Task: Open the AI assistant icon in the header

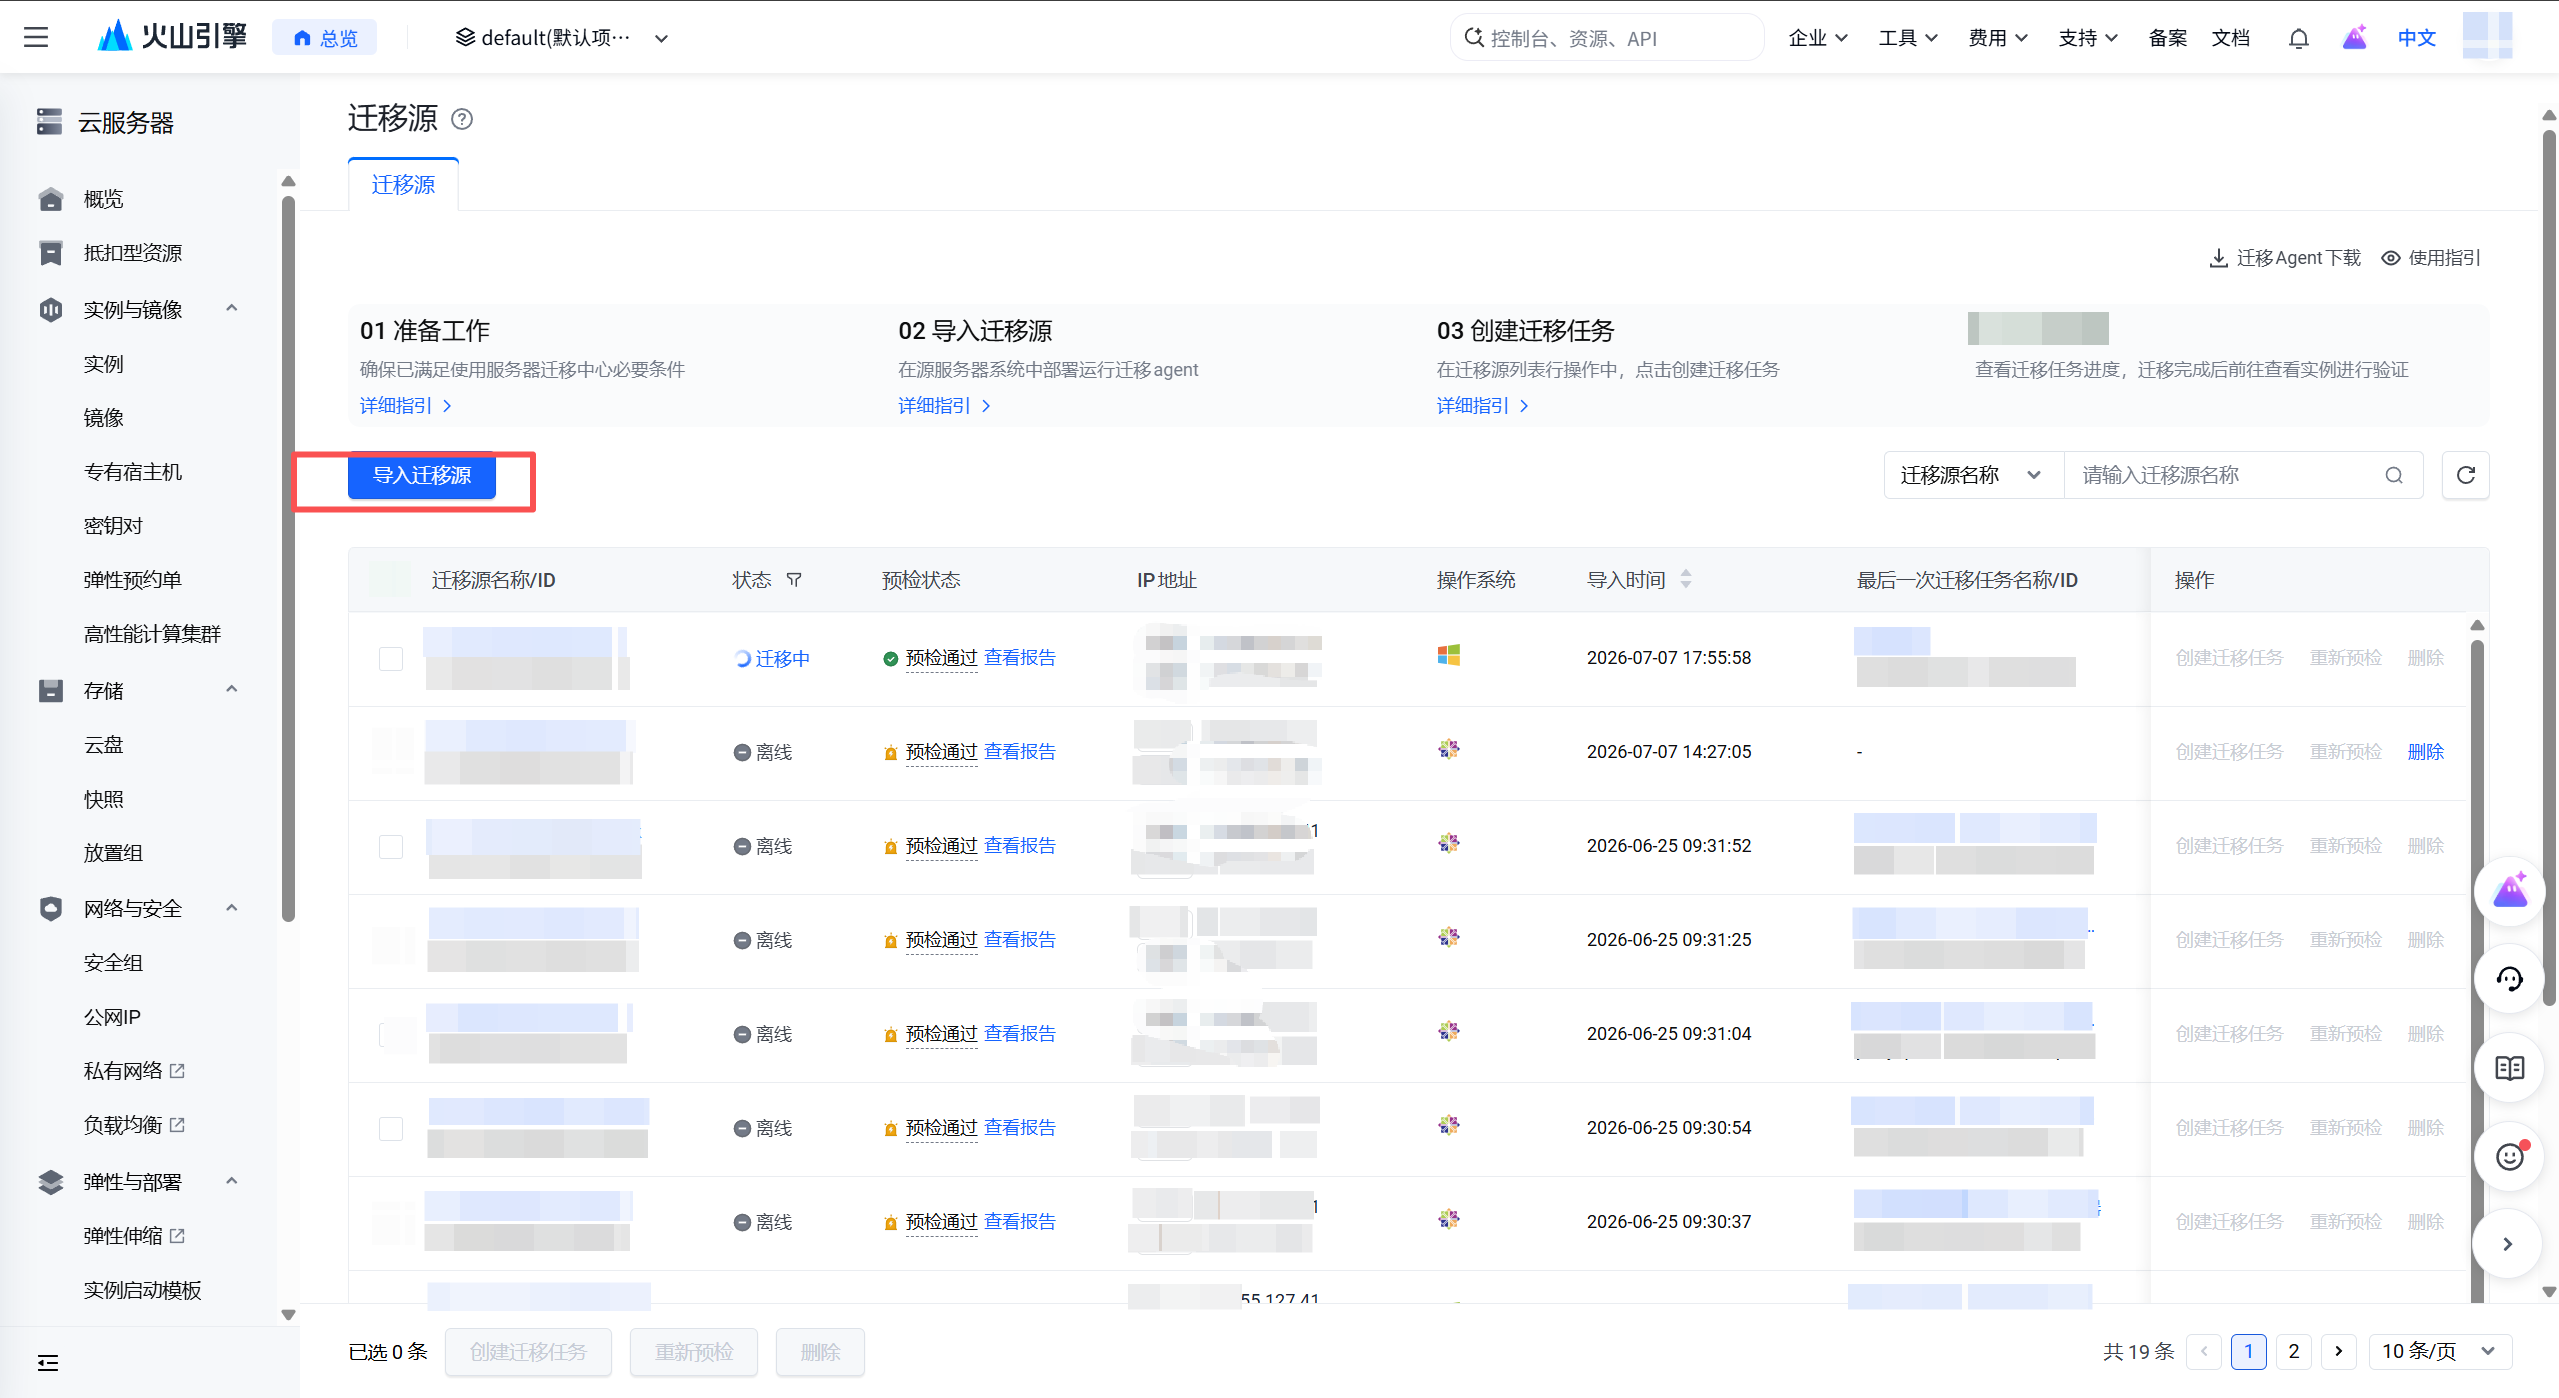Action: [x=2354, y=38]
